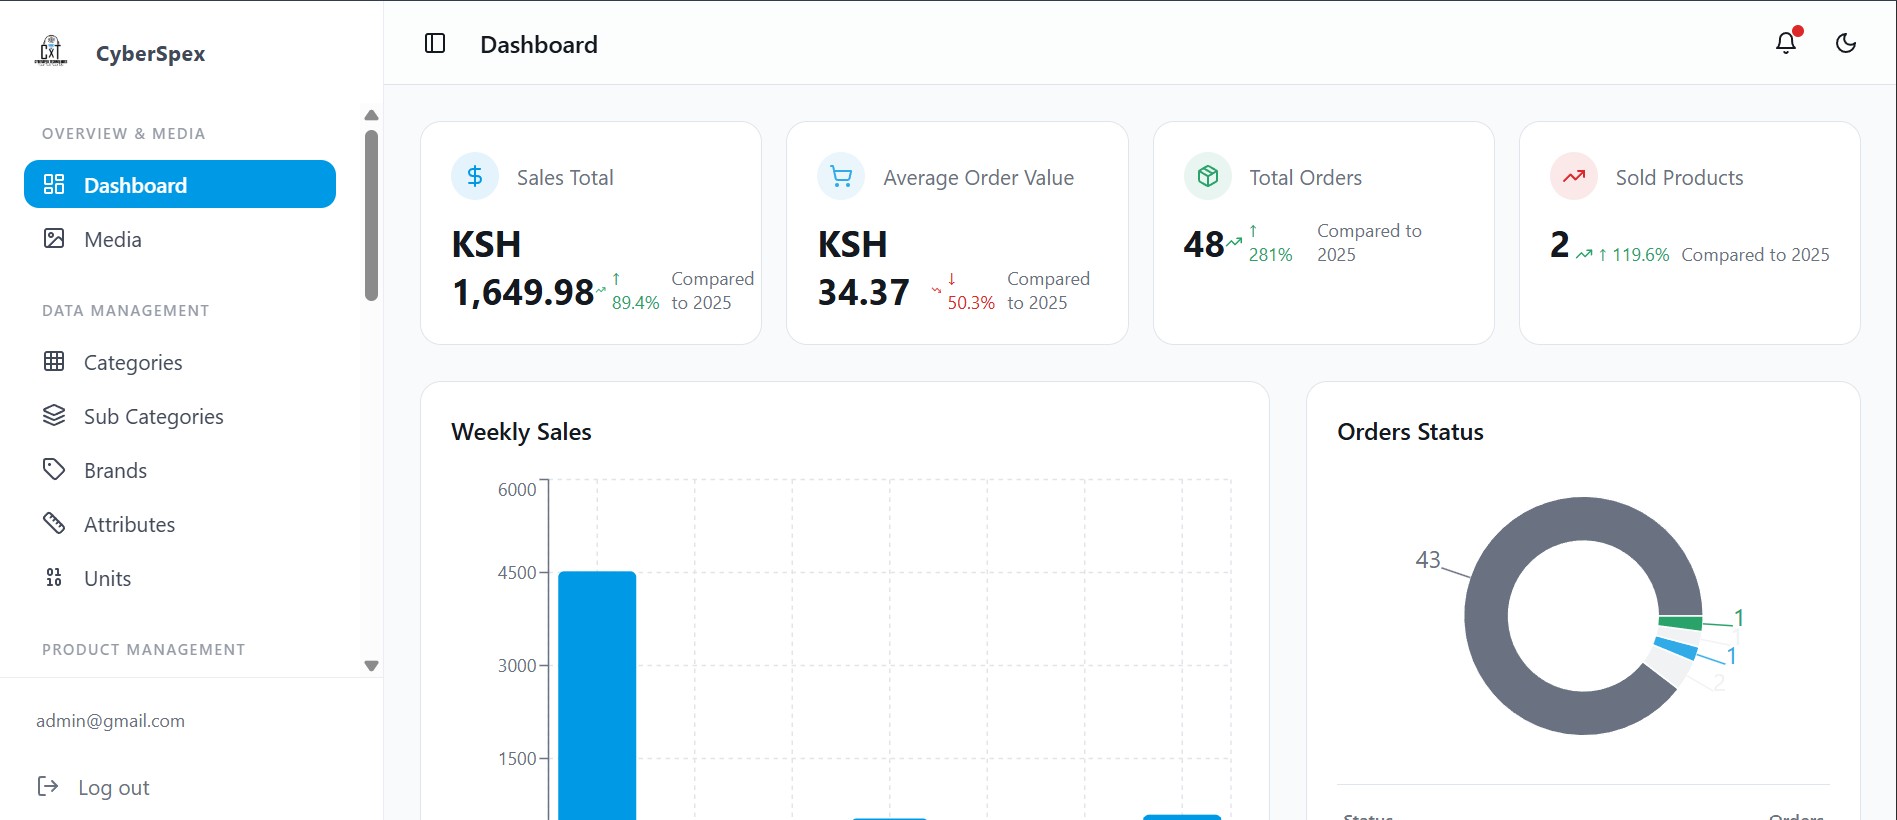This screenshot has height=820, width=1897.
Task: Click the sidebar scroll up arrow
Action: (x=371, y=115)
